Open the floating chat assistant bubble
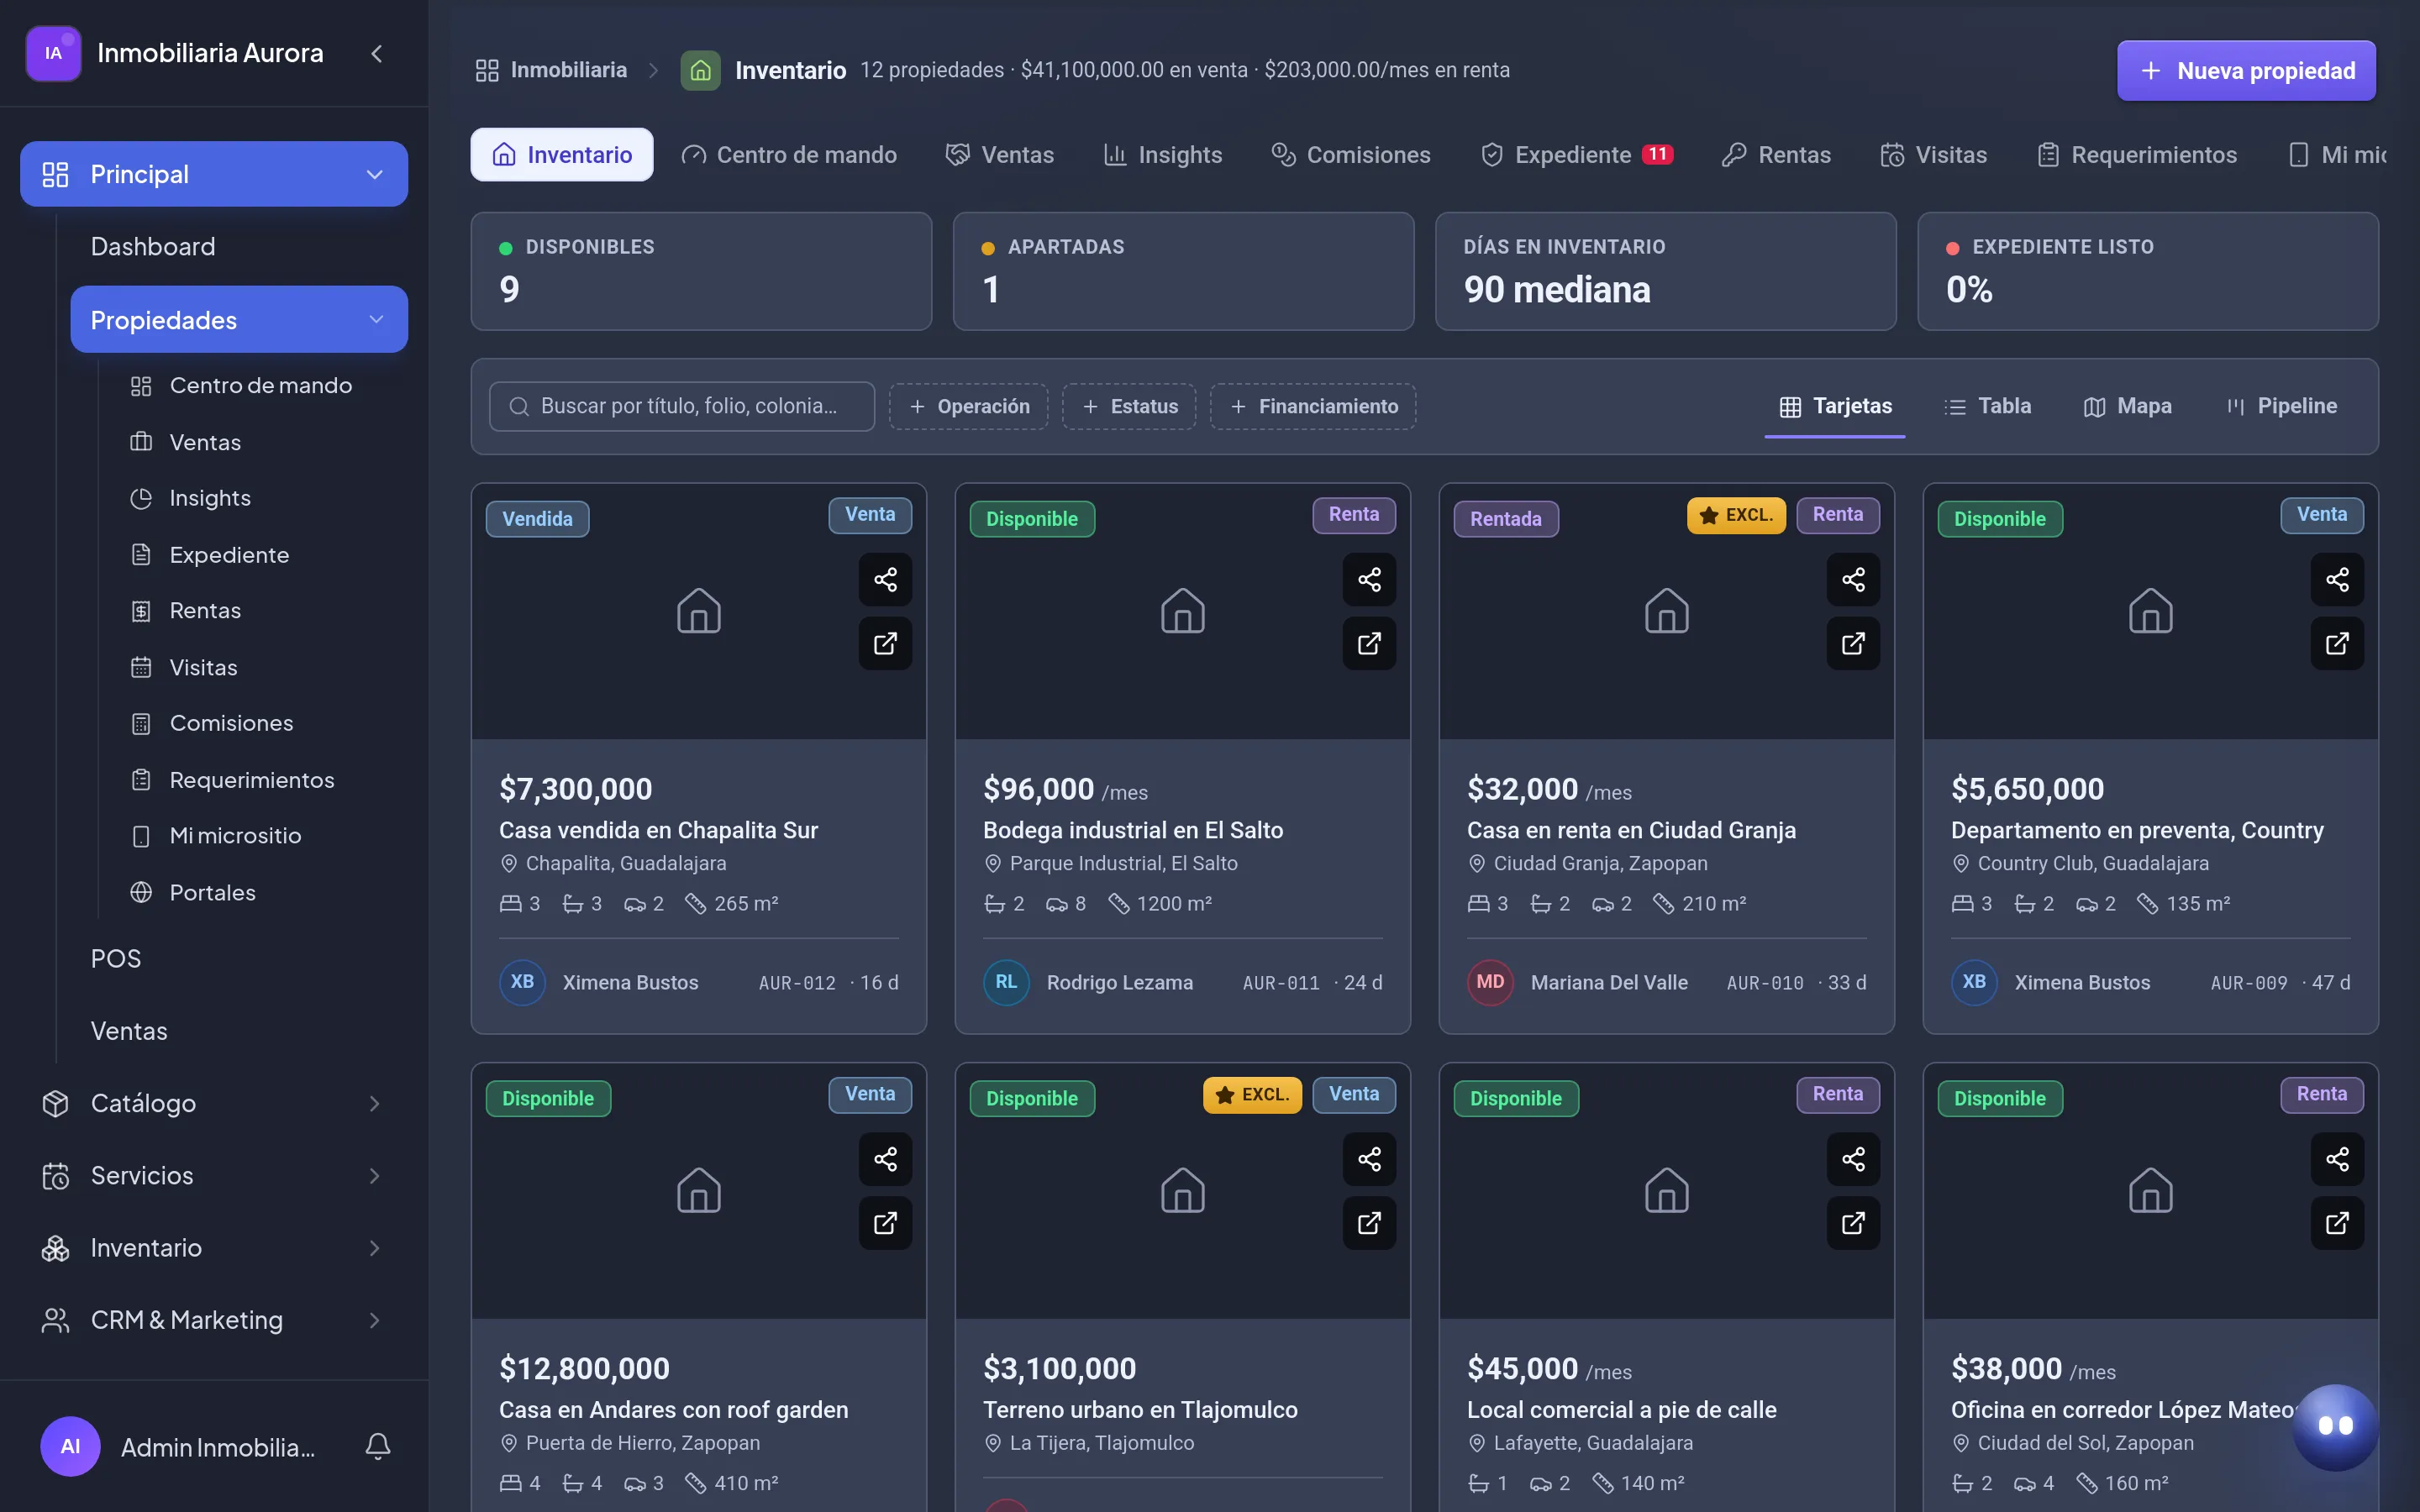The width and height of the screenshot is (2420, 1512). [2335, 1426]
